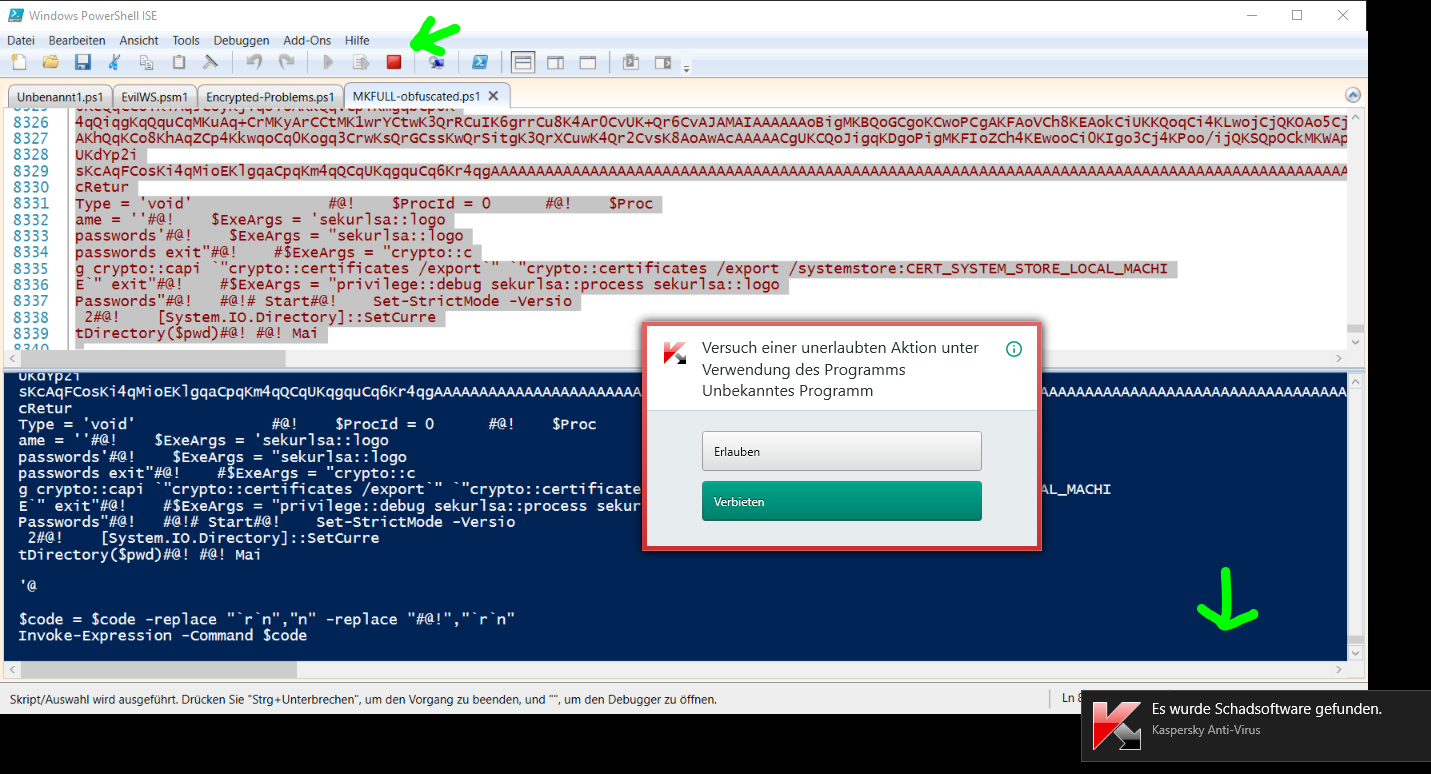Click 'Set-StrictMode -Versio' on editor line 8337

(472, 300)
